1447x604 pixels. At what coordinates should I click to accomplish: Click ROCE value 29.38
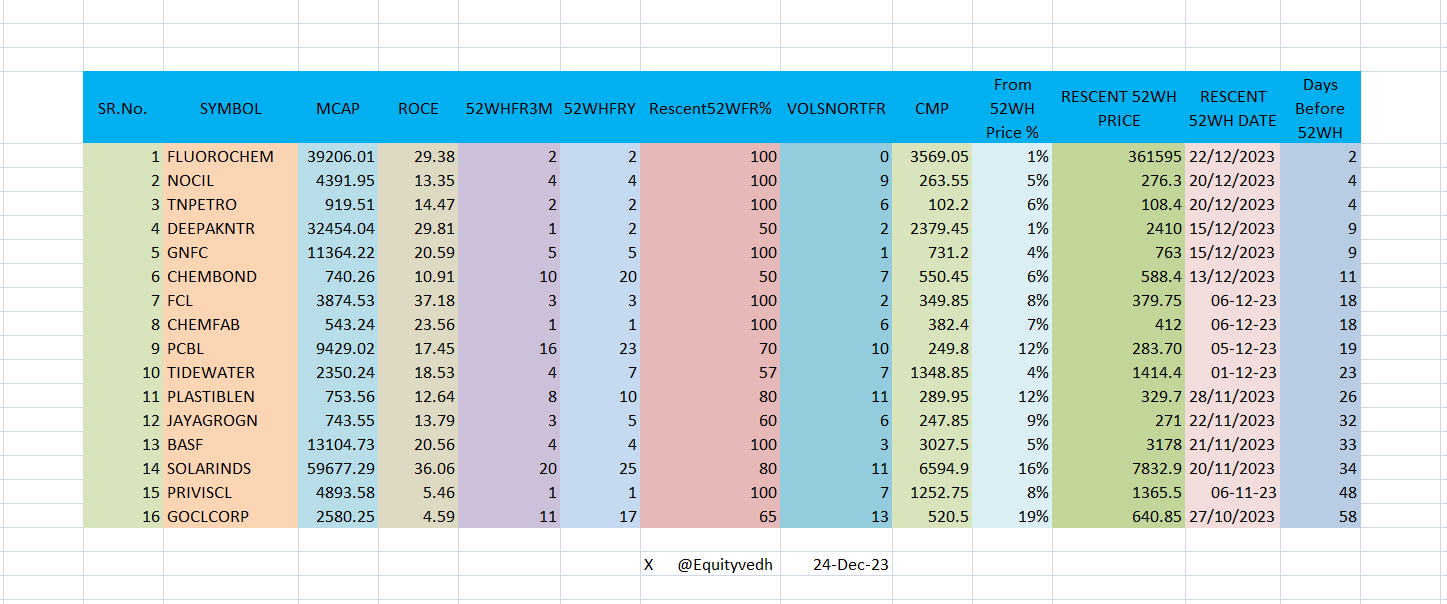(418, 156)
